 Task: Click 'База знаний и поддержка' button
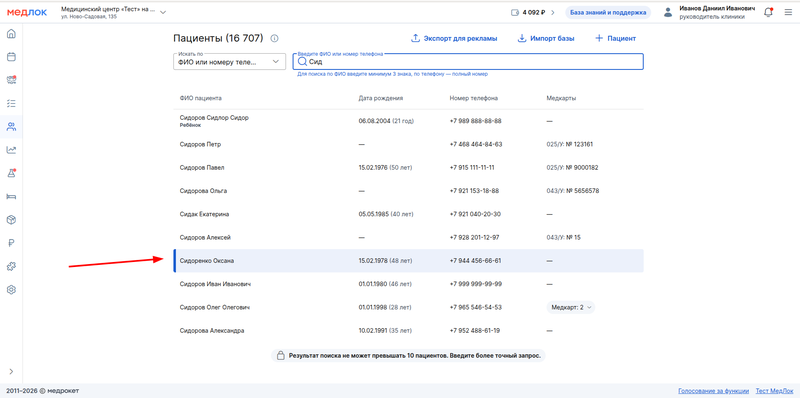(x=608, y=13)
